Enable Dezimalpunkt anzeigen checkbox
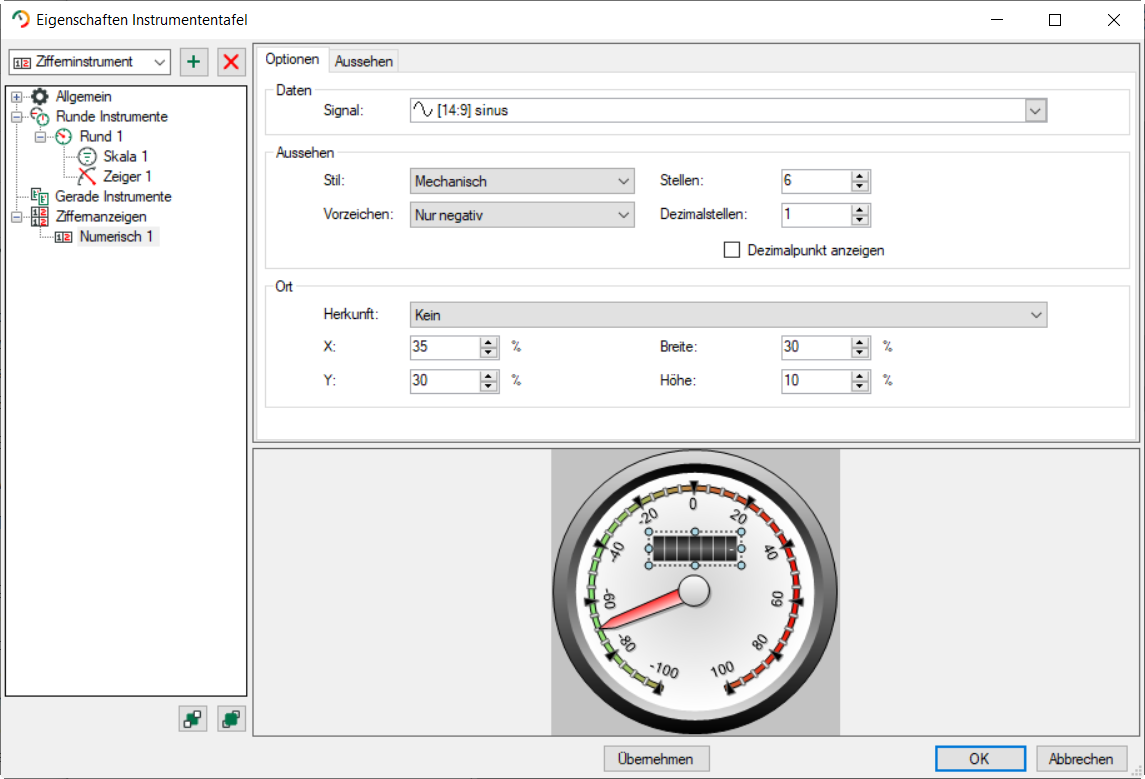This screenshot has width=1145, height=779. [x=731, y=250]
